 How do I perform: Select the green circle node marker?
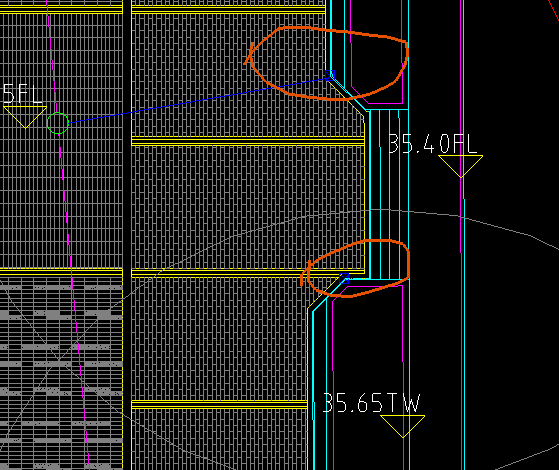[x=58, y=123]
